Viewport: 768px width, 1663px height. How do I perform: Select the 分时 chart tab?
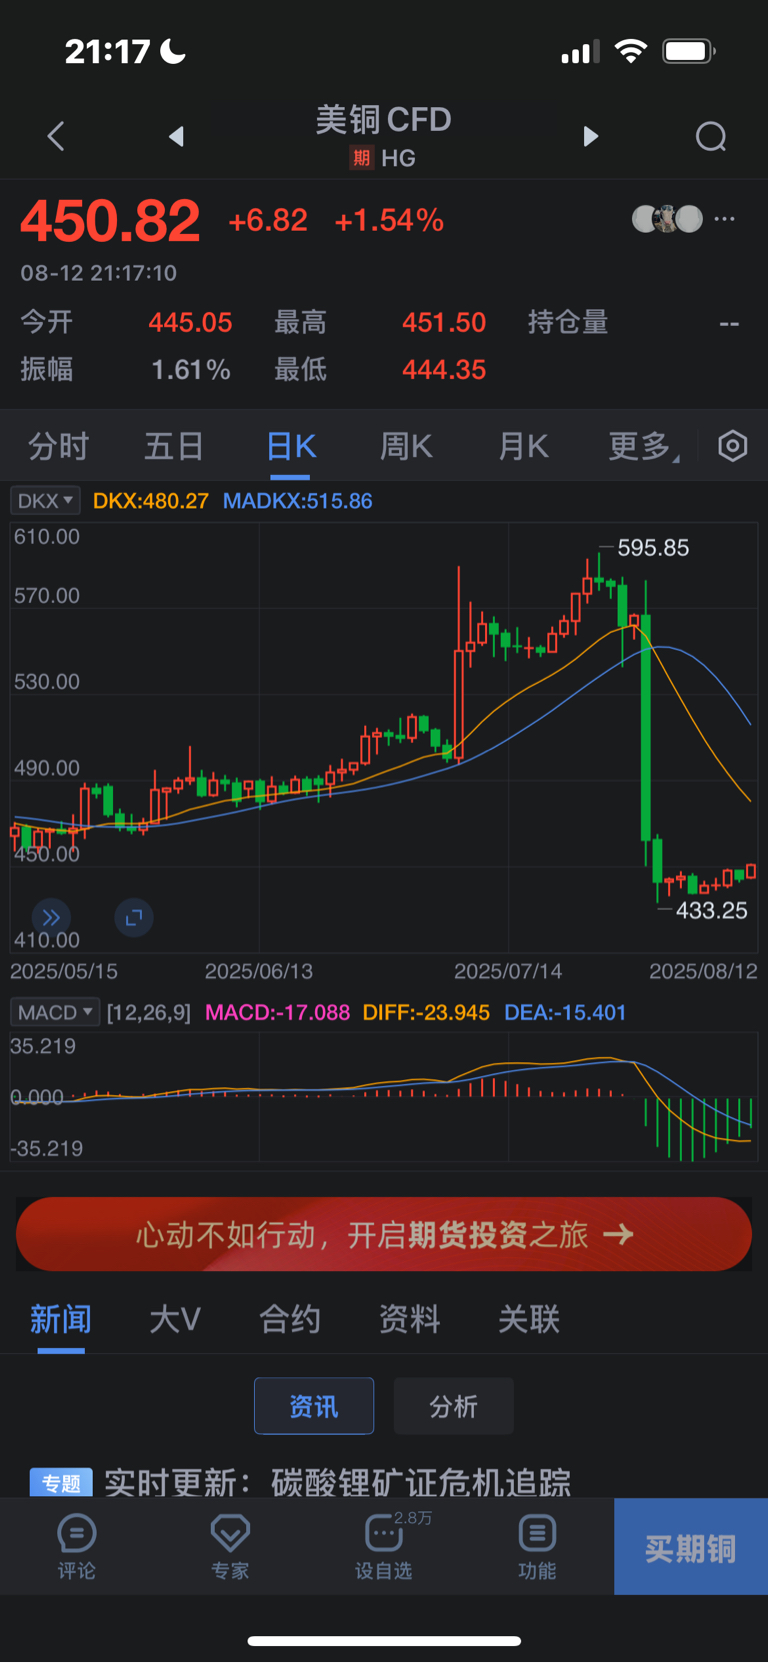tap(58, 446)
